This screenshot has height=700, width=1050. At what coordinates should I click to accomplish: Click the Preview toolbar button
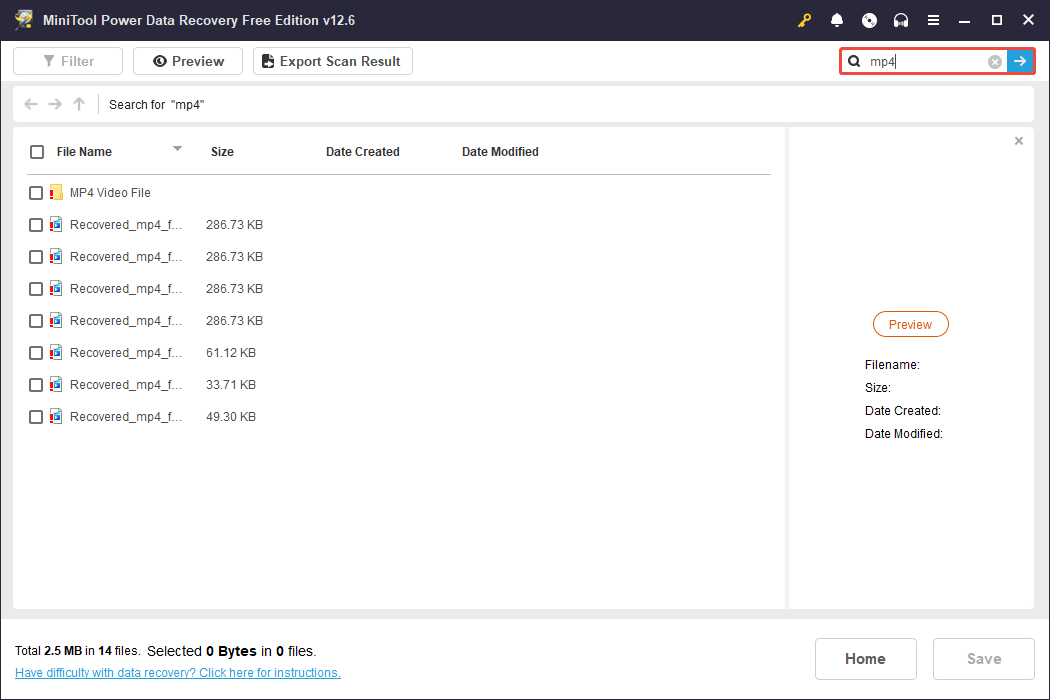pyautogui.click(x=188, y=61)
